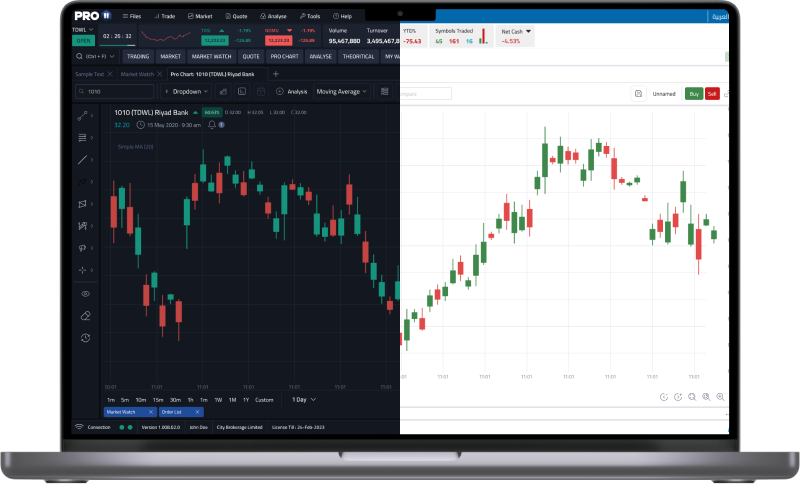
Task: Select the trend line drawing tool
Action: (x=83, y=159)
